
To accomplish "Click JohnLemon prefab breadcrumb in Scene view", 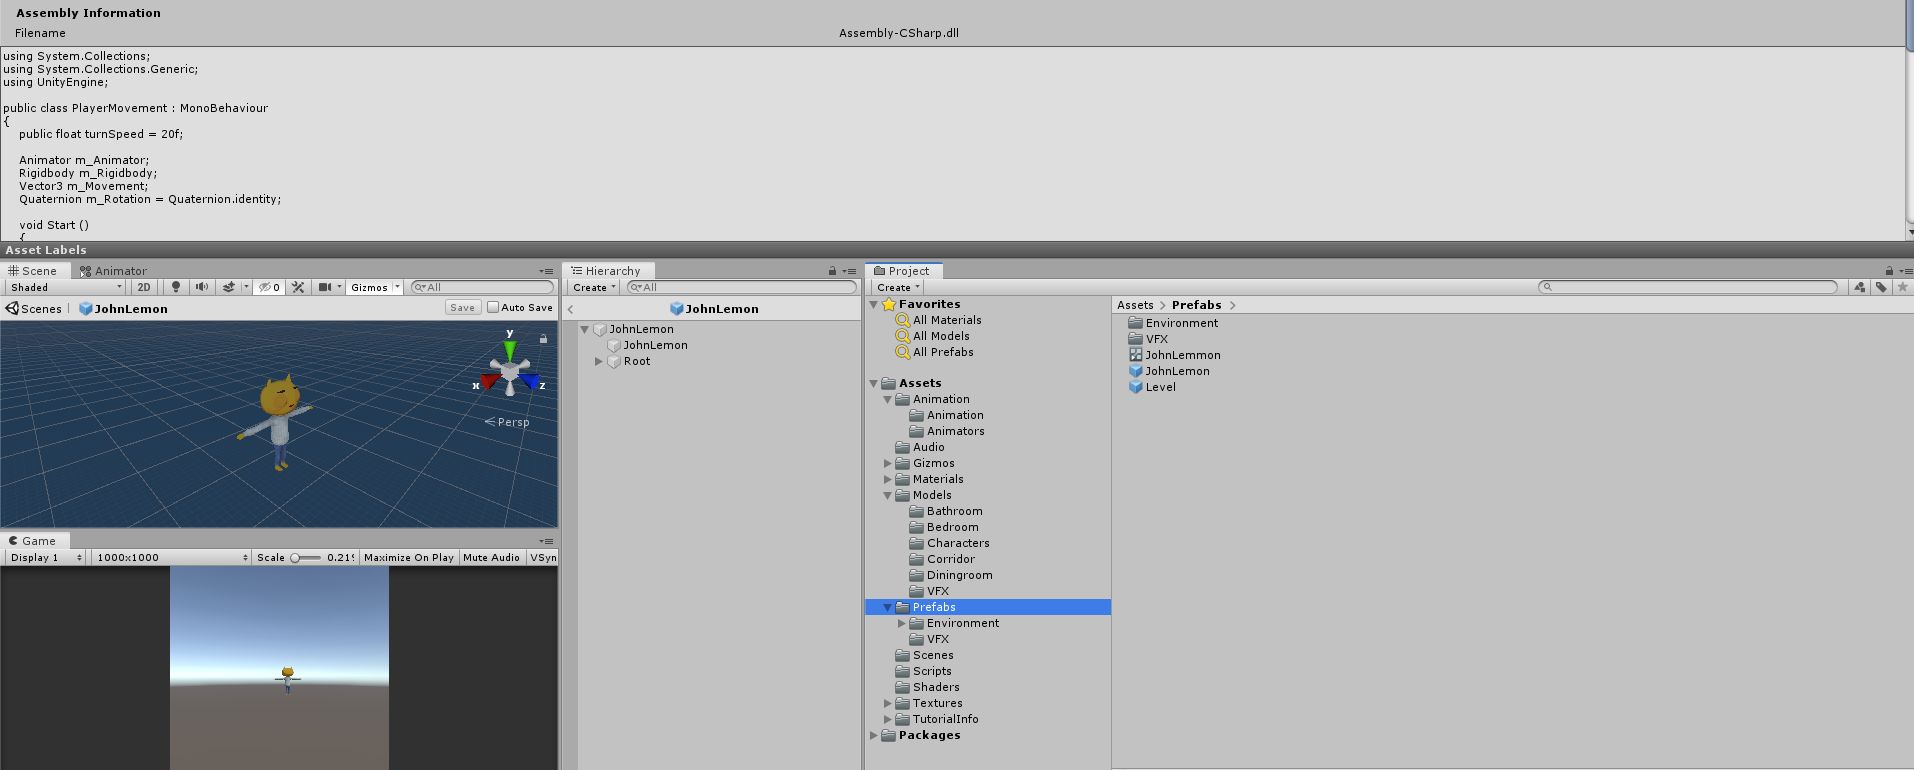I will click(x=123, y=309).
